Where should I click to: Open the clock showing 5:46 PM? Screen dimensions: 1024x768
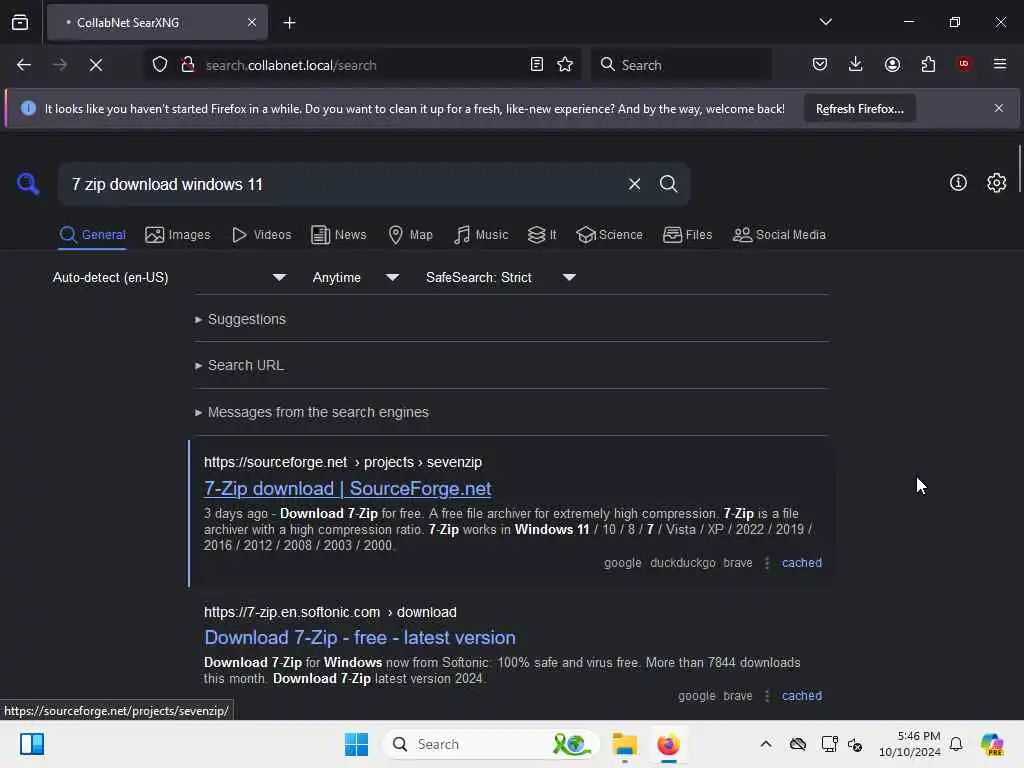[909, 744]
